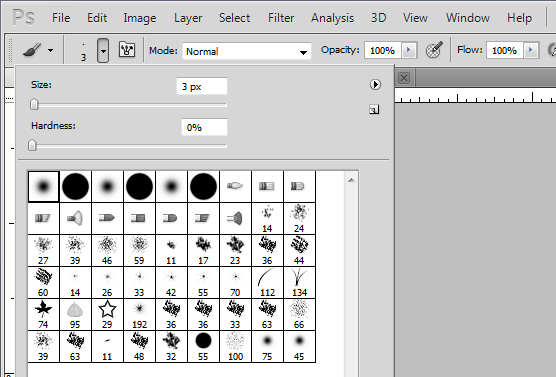The width and height of the screenshot is (556, 377).
Task: Open the Help menu
Action: pyautogui.click(x=519, y=18)
